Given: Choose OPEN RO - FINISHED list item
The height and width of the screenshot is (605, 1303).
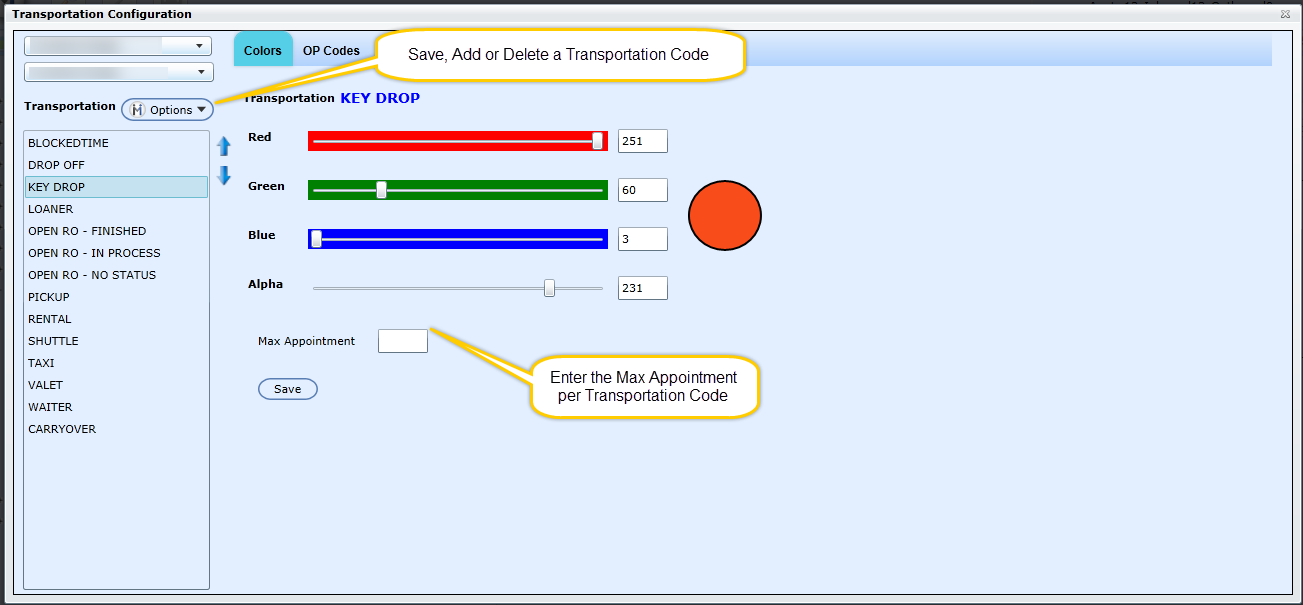Looking at the screenshot, I should click(87, 231).
